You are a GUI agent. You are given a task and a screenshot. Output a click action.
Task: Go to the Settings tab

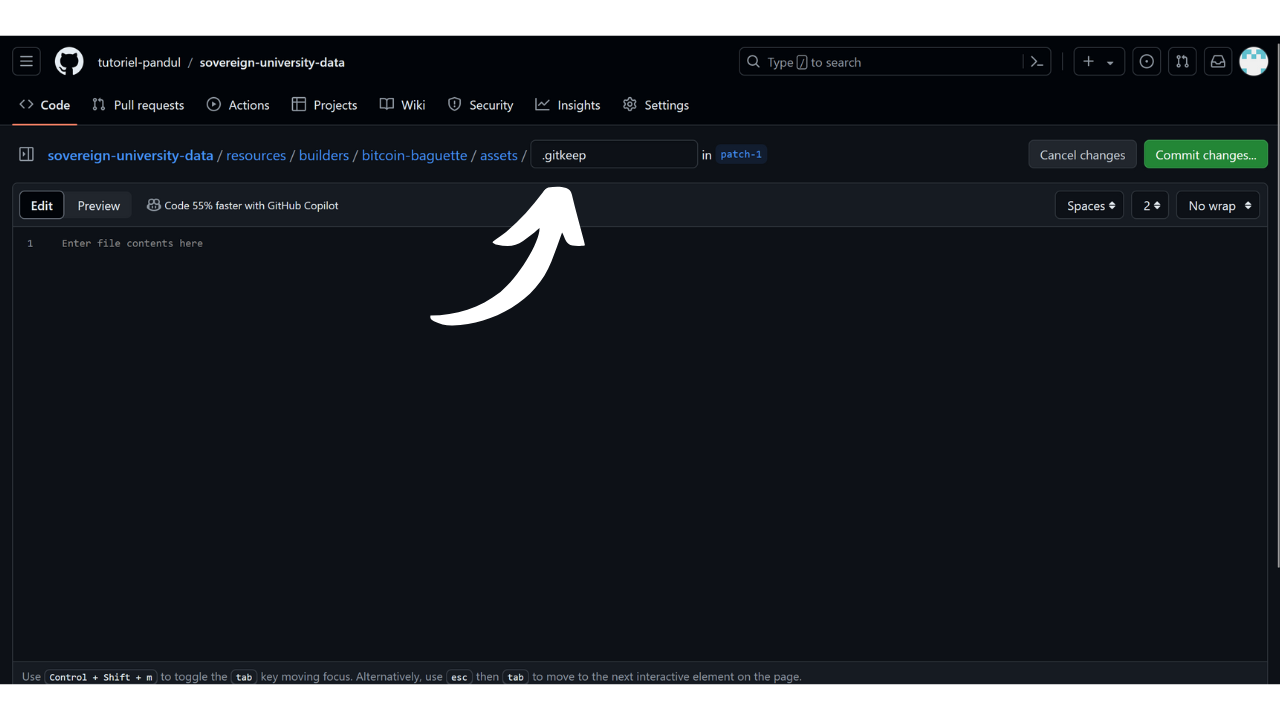tap(655, 105)
